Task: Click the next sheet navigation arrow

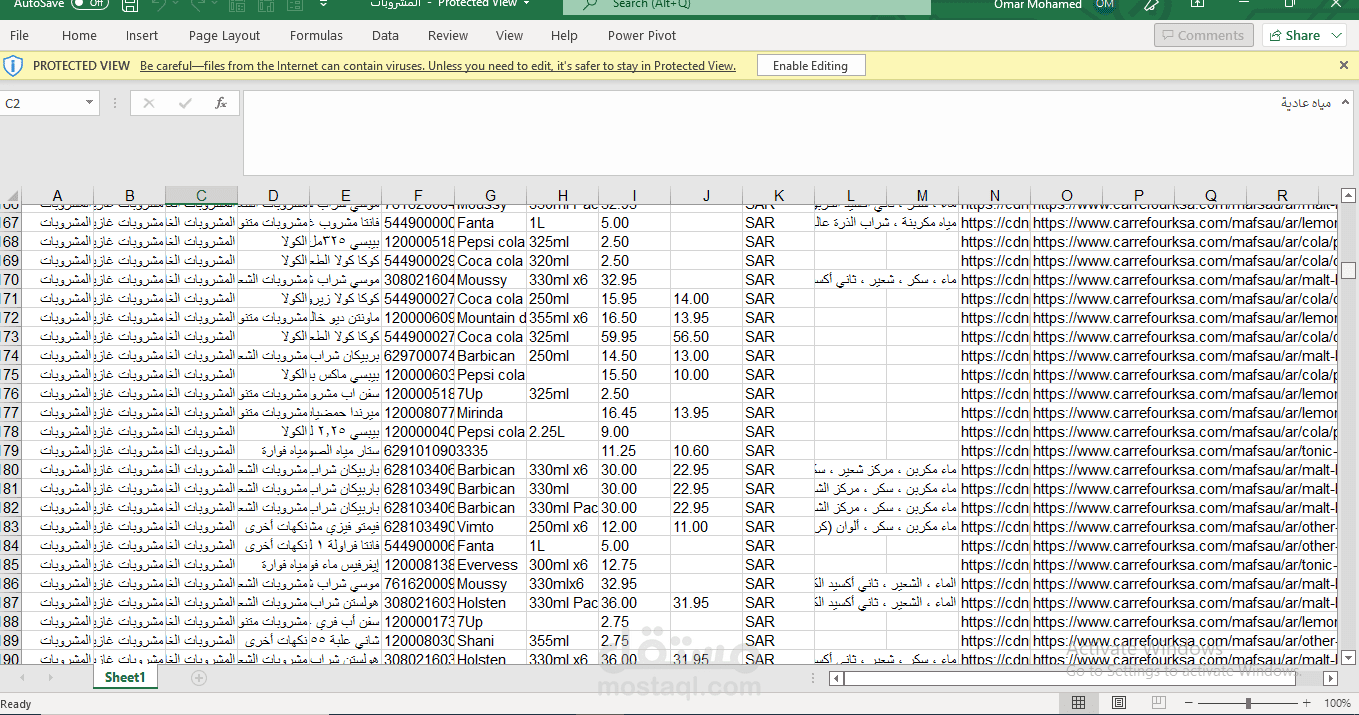Action: click(x=50, y=678)
